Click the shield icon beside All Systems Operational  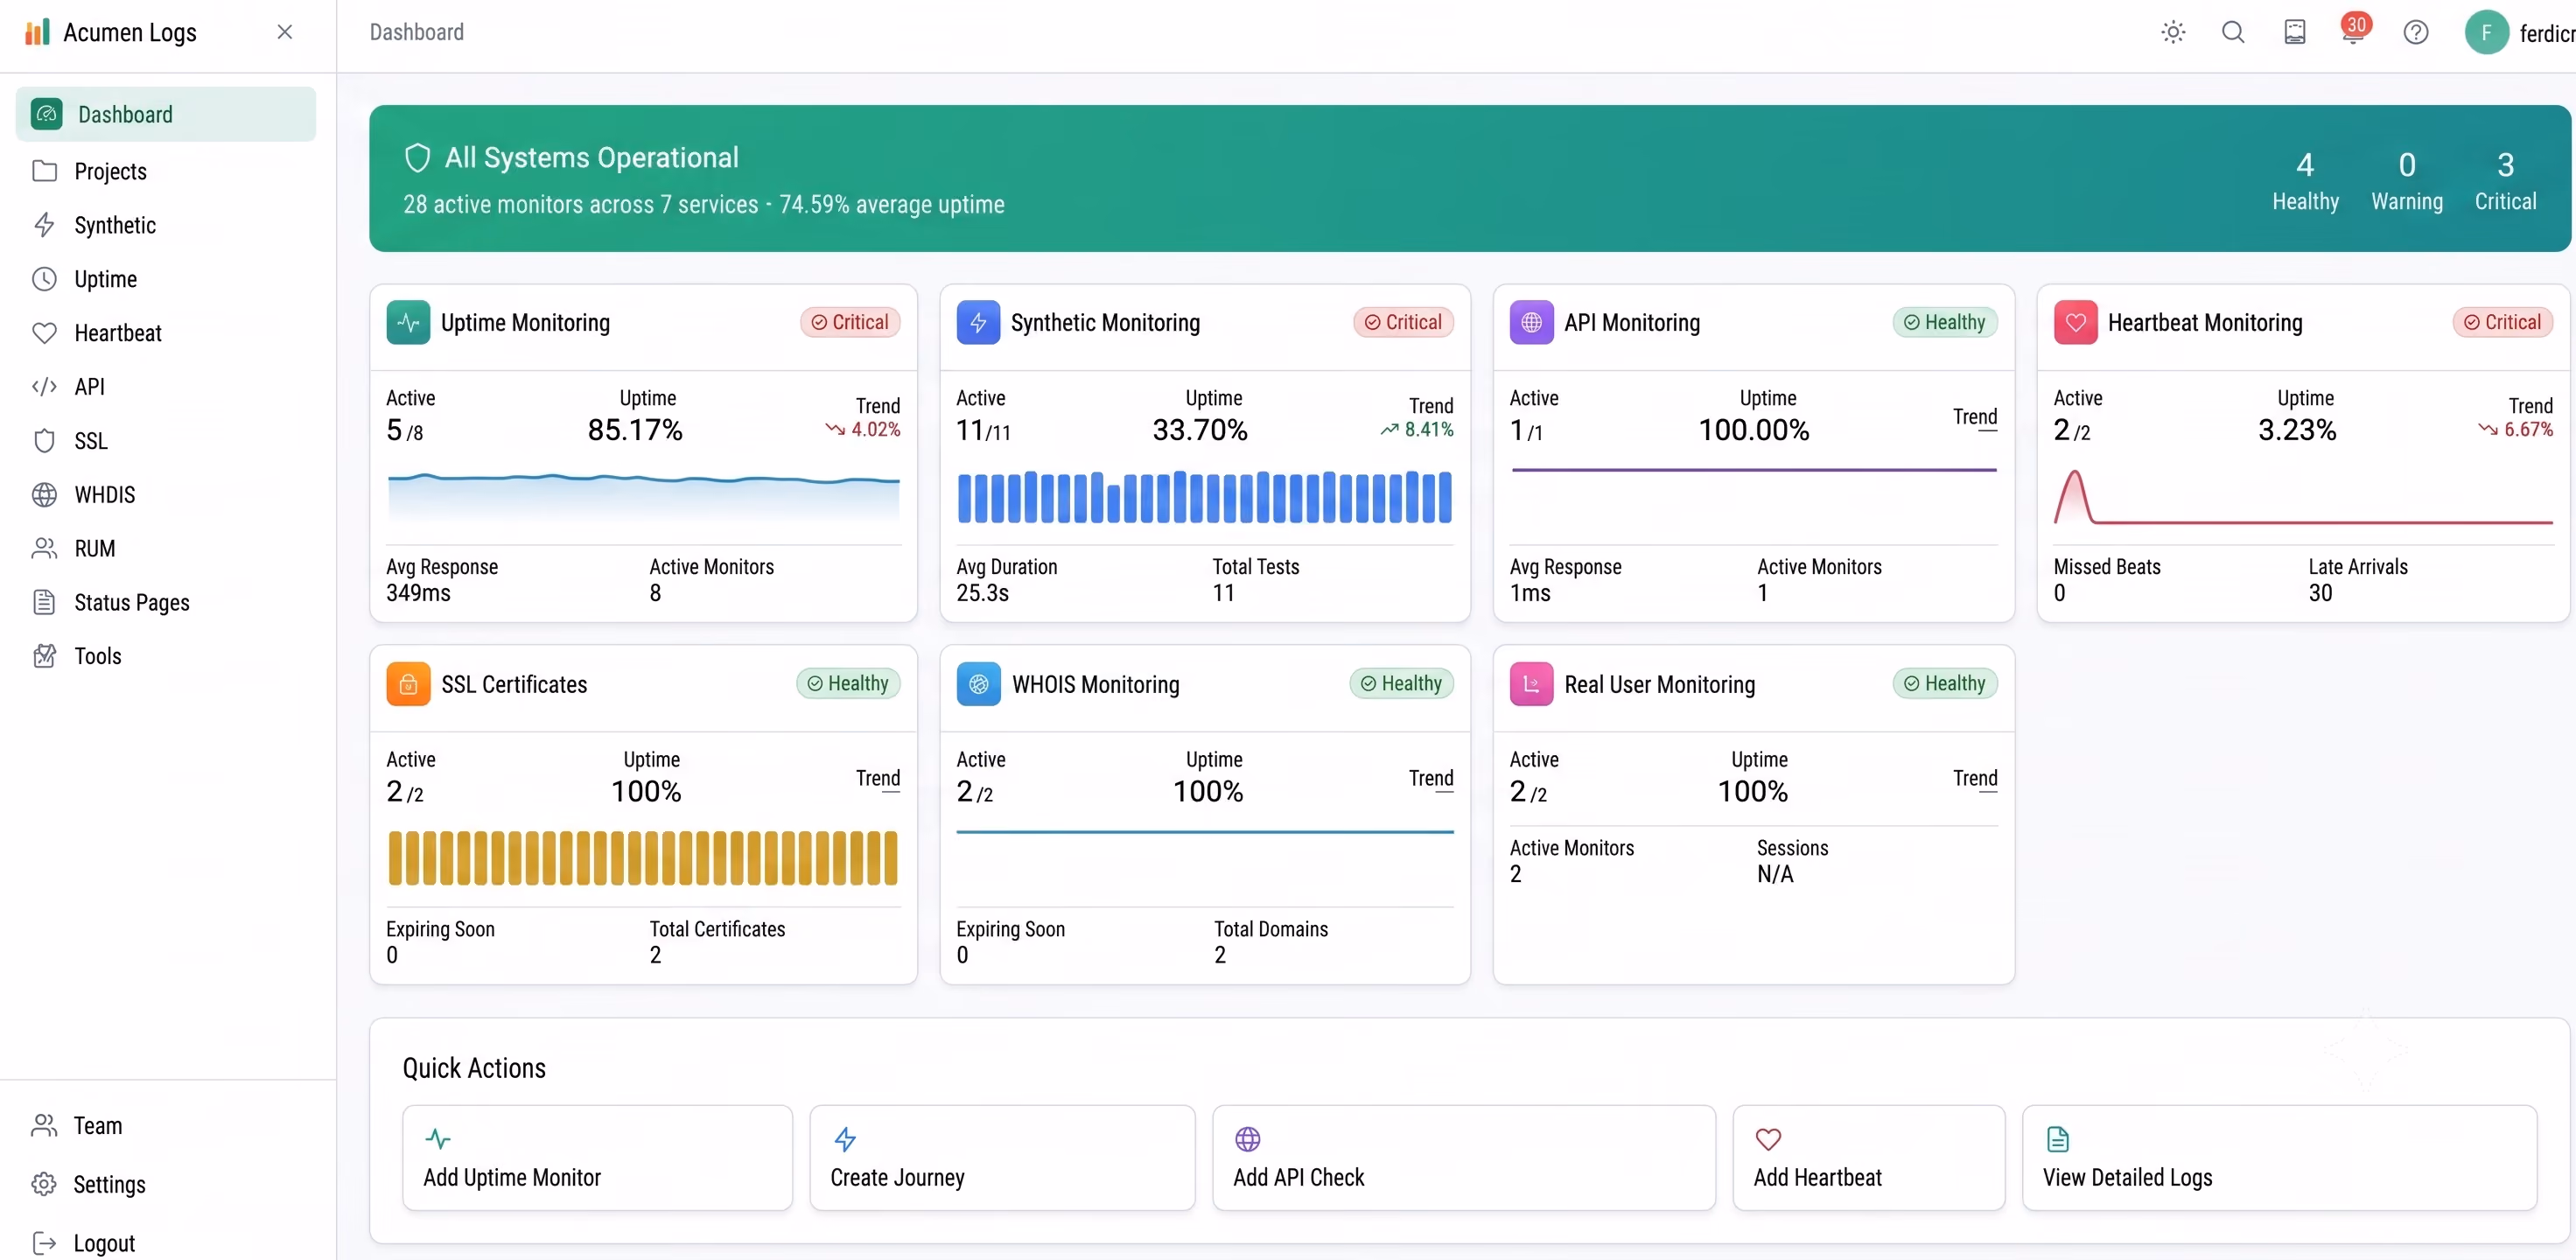click(417, 158)
